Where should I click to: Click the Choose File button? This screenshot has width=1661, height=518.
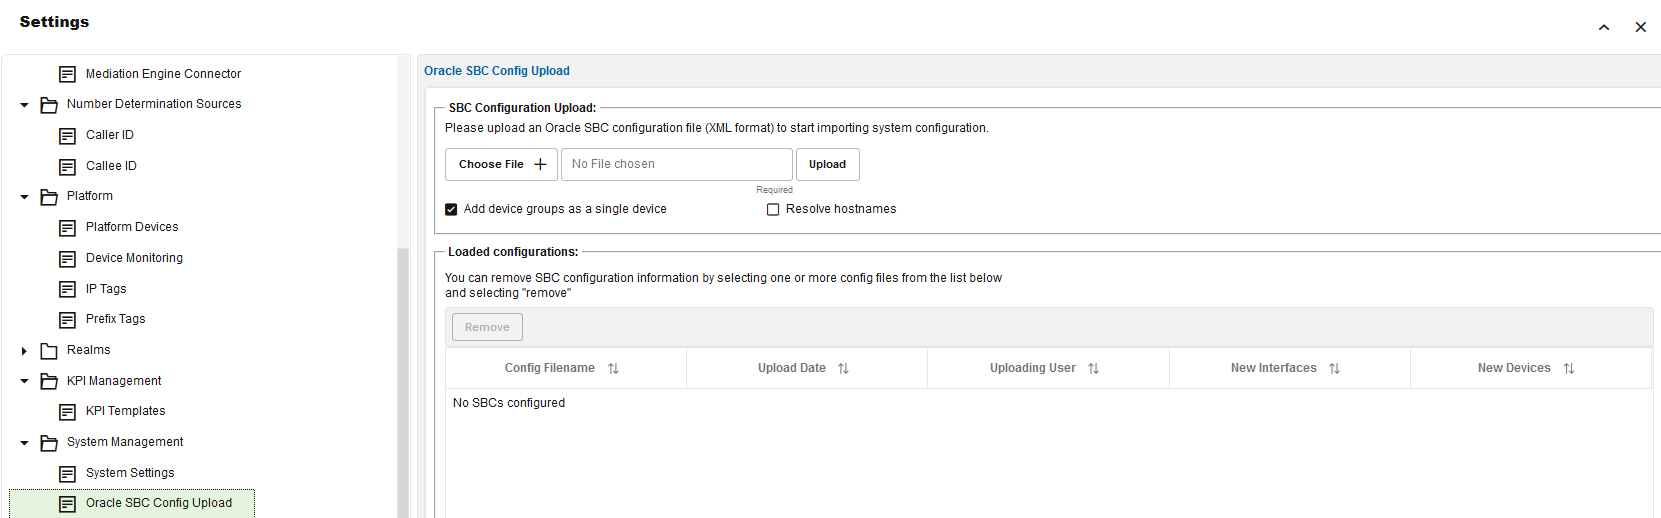502,164
